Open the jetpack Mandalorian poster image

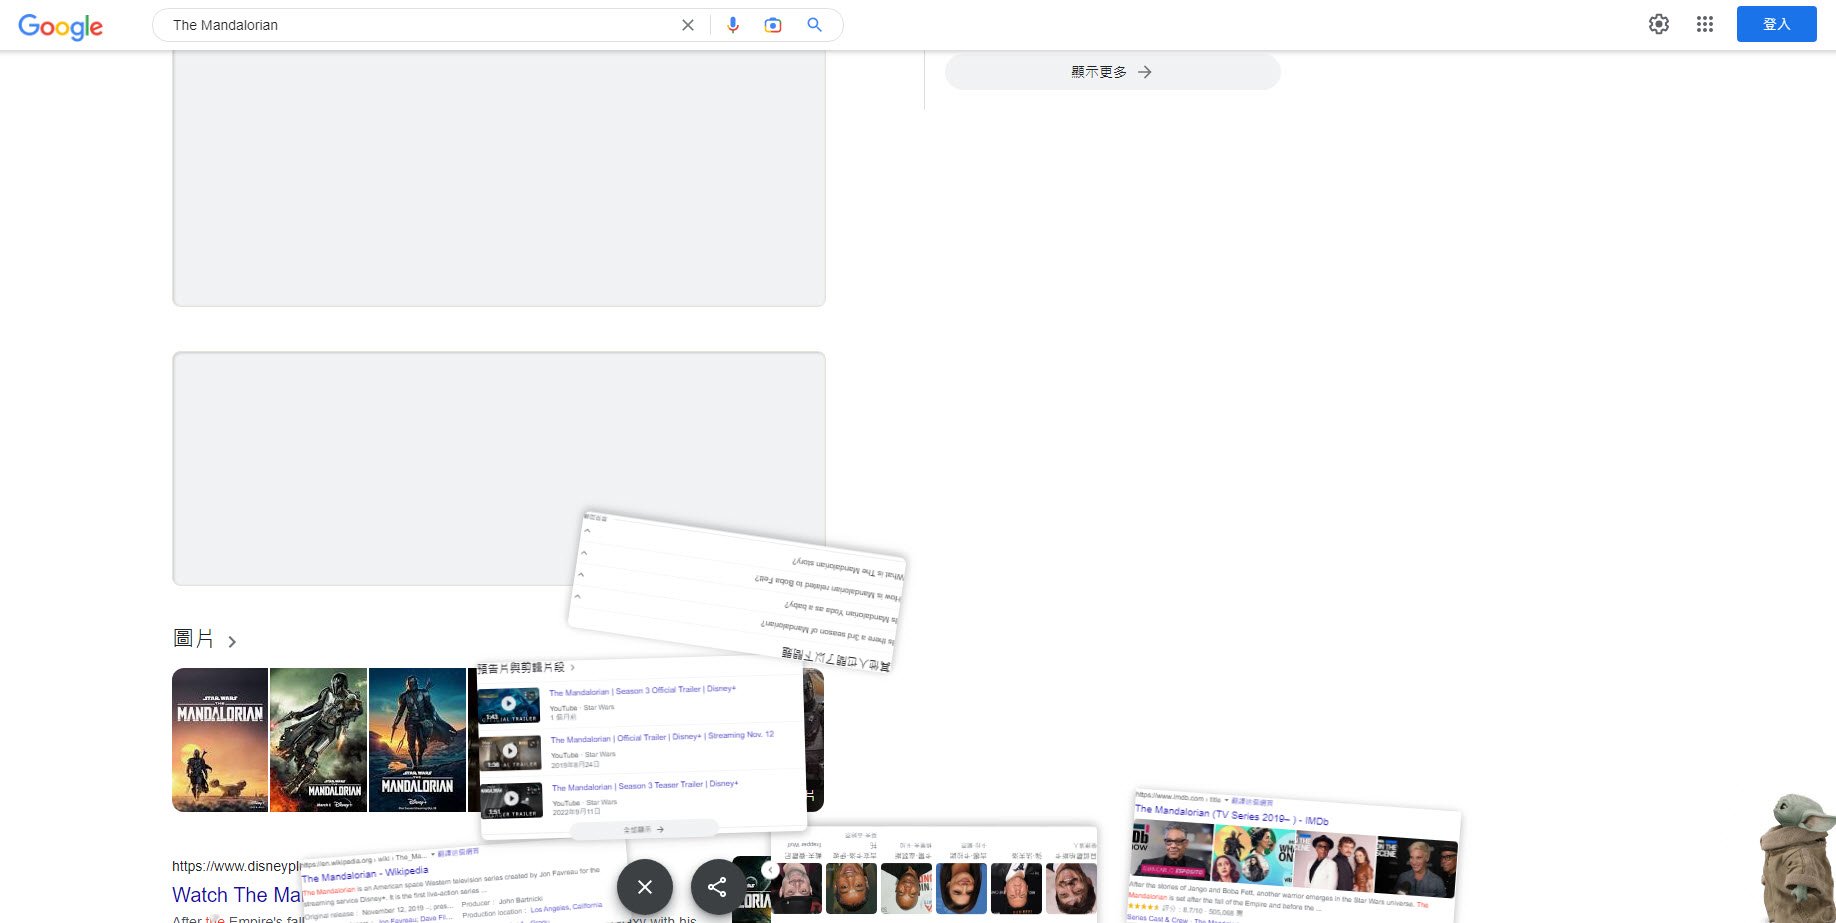pyautogui.click(x=318, y=740)
